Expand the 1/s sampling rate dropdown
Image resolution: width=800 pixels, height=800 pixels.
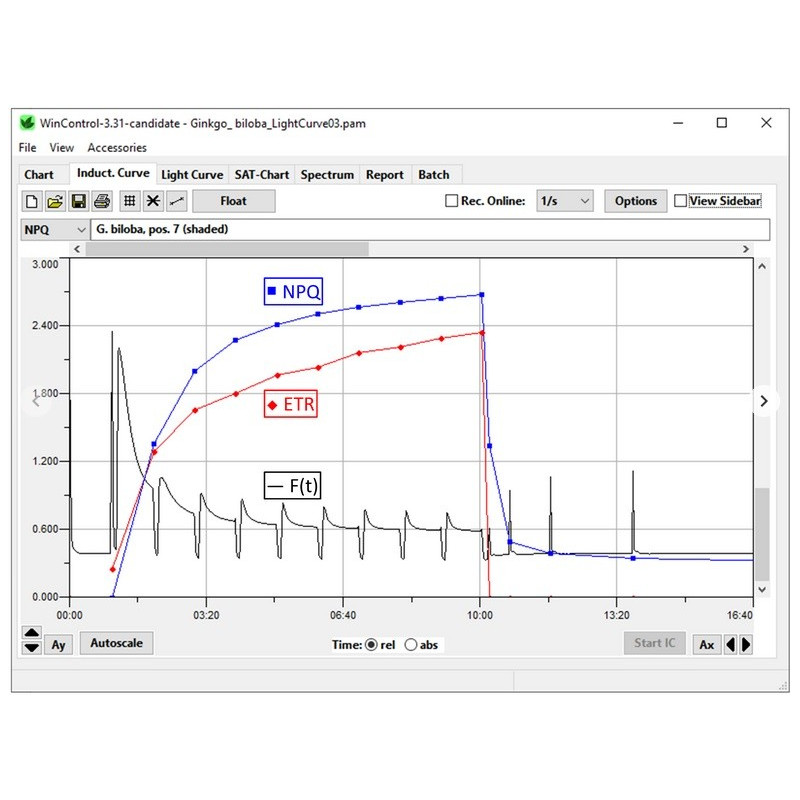(x=565, y=201)
